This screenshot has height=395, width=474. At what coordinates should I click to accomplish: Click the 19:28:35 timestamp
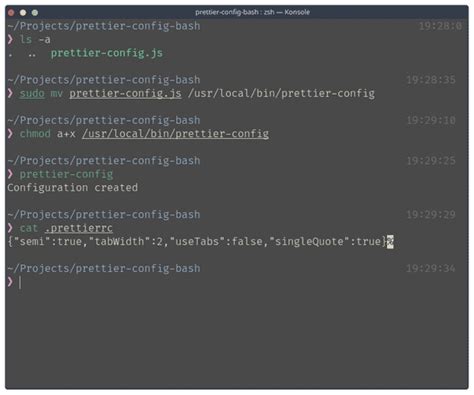[431, 80]
